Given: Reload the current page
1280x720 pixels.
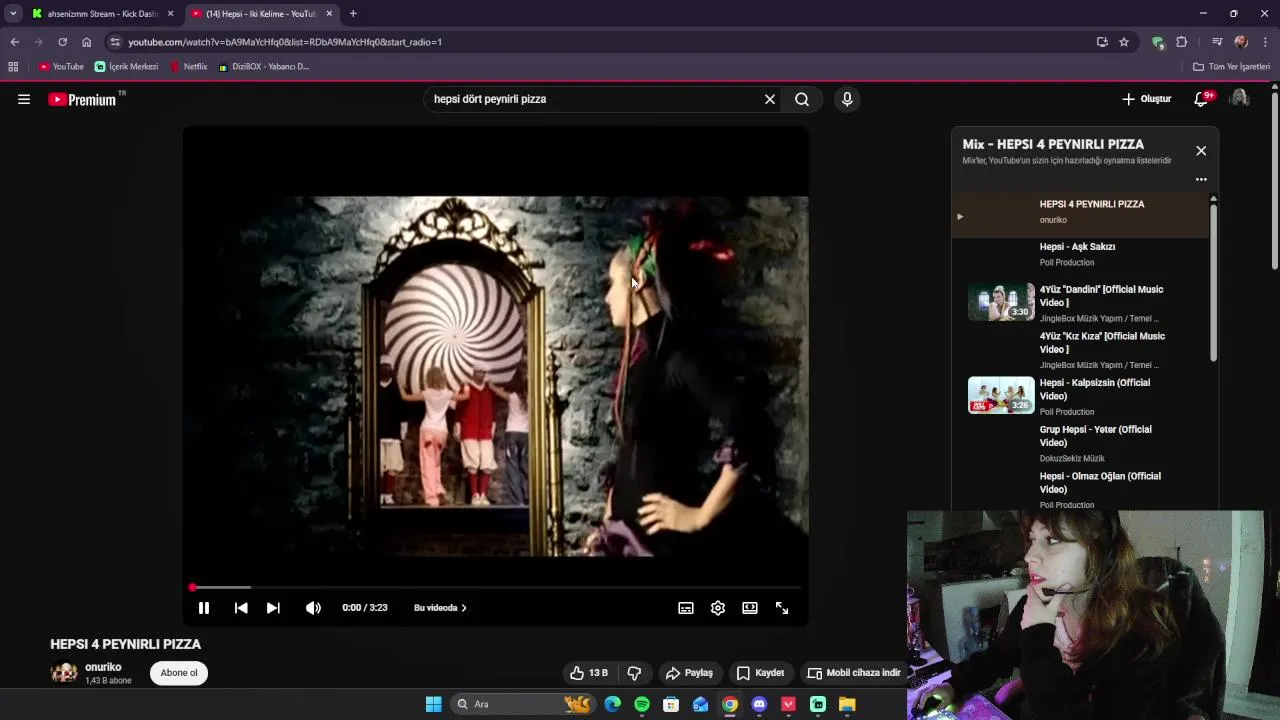Looking at the screenshot, I should (62, 42).
